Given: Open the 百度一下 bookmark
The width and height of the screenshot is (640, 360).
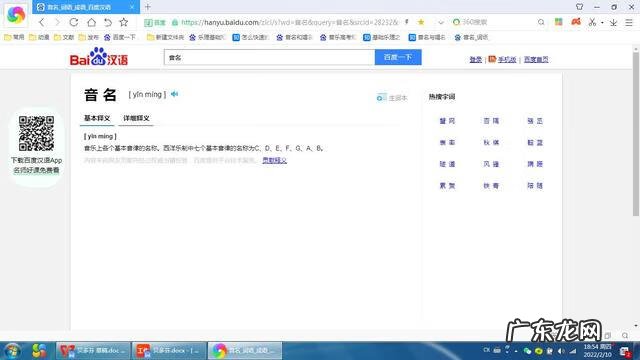Looking at the screenshot, I should [x=120, y=37].
